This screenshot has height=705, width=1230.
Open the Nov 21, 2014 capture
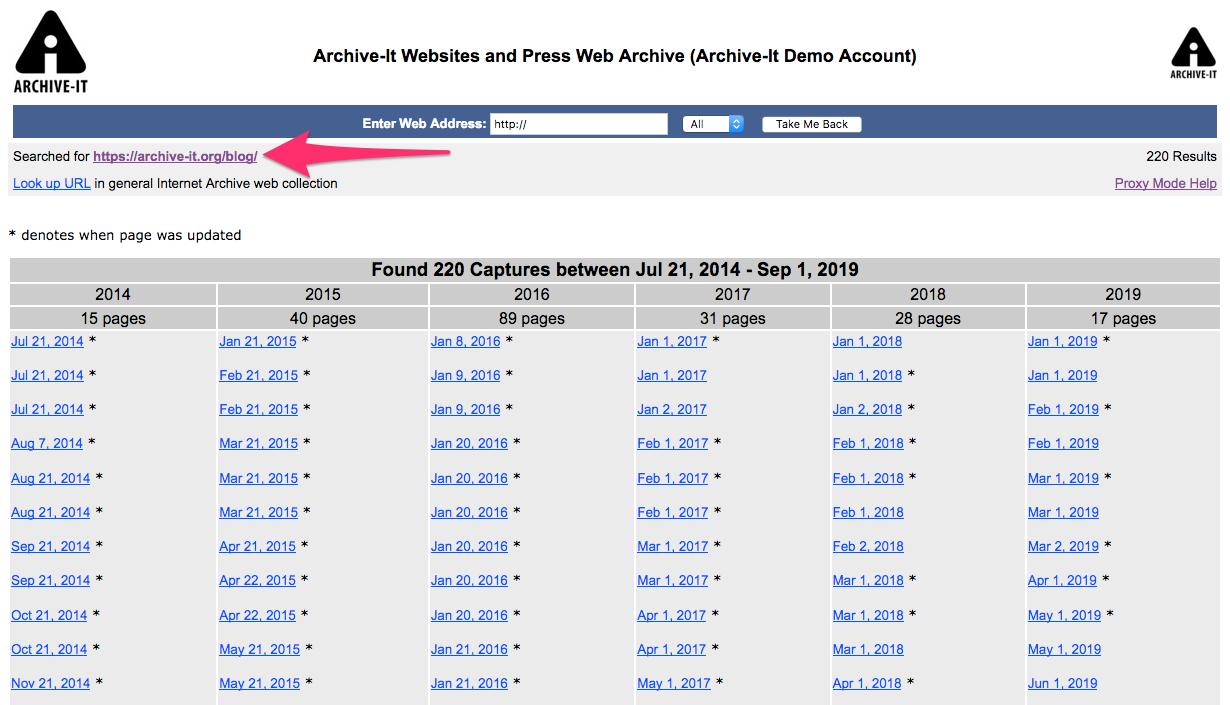tap(50, 683)
